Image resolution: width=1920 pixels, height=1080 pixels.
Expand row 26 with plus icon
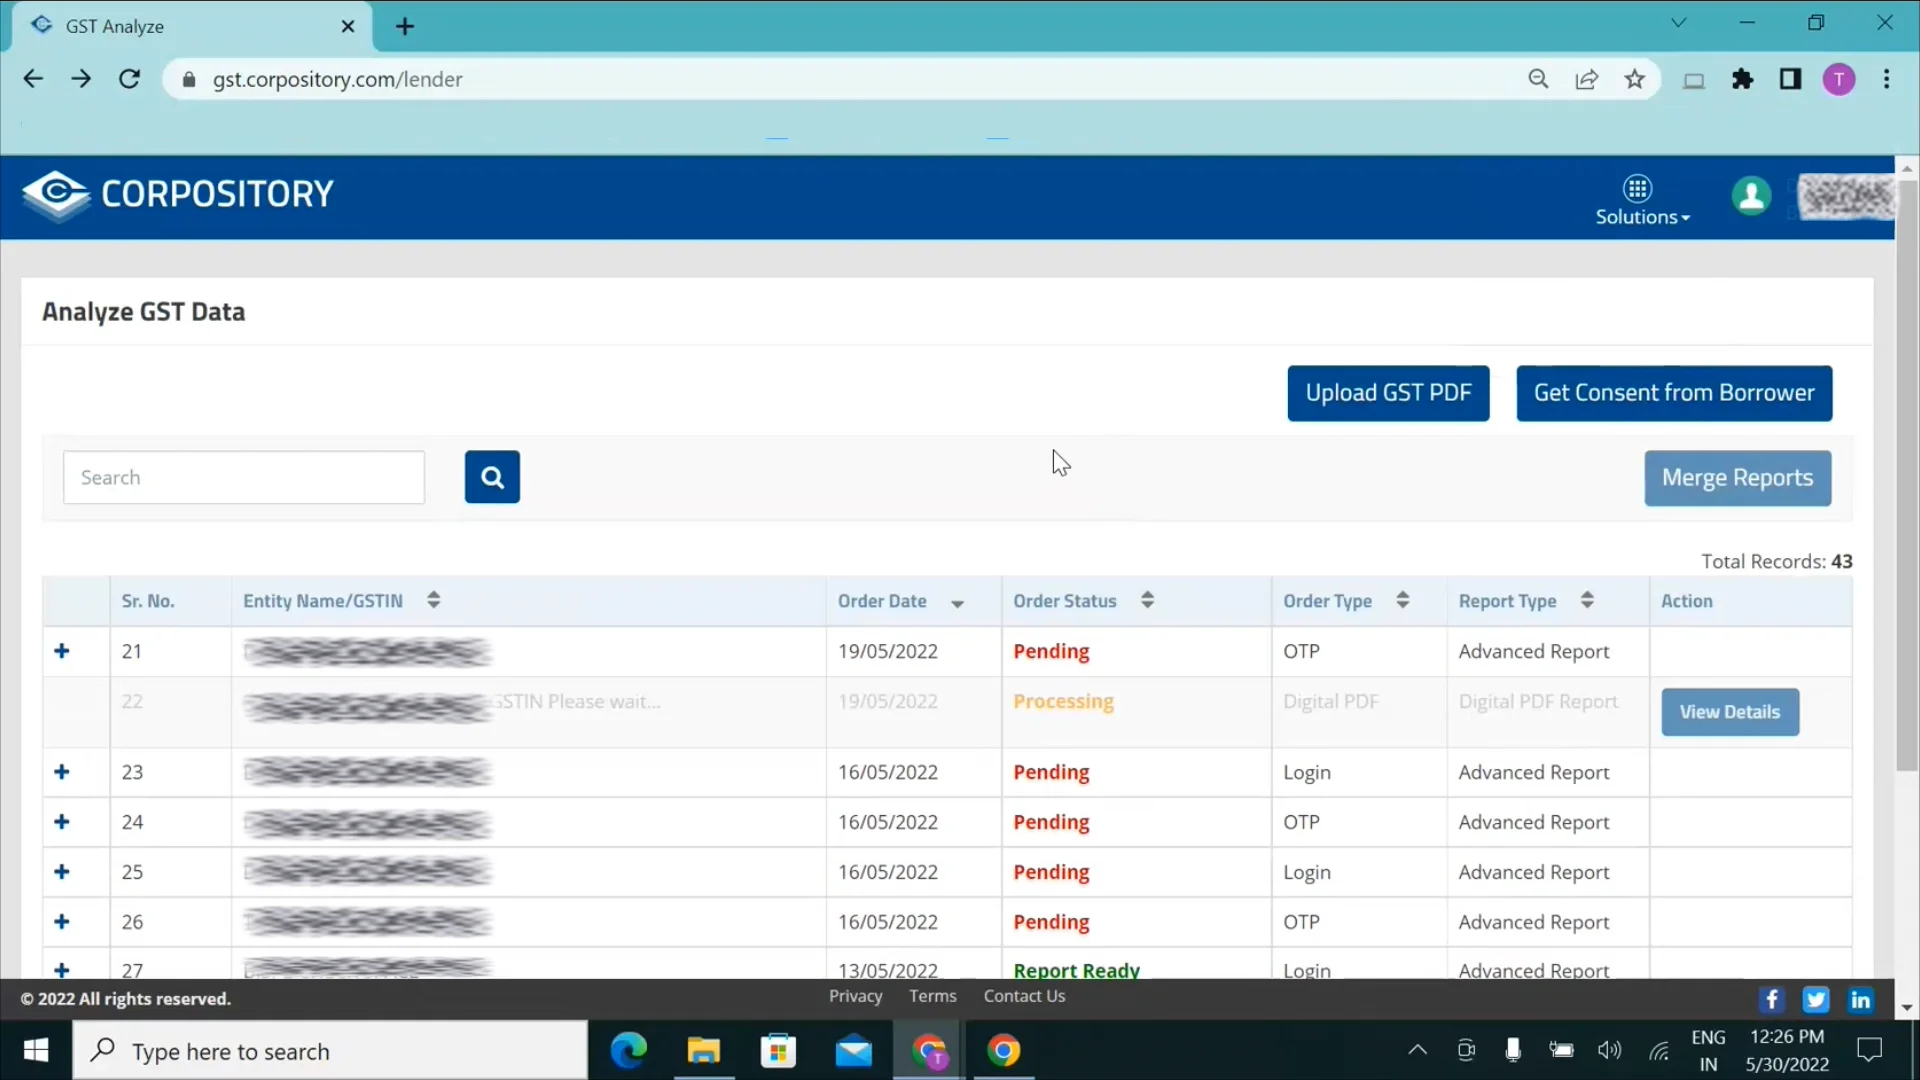tap(62, 922)
